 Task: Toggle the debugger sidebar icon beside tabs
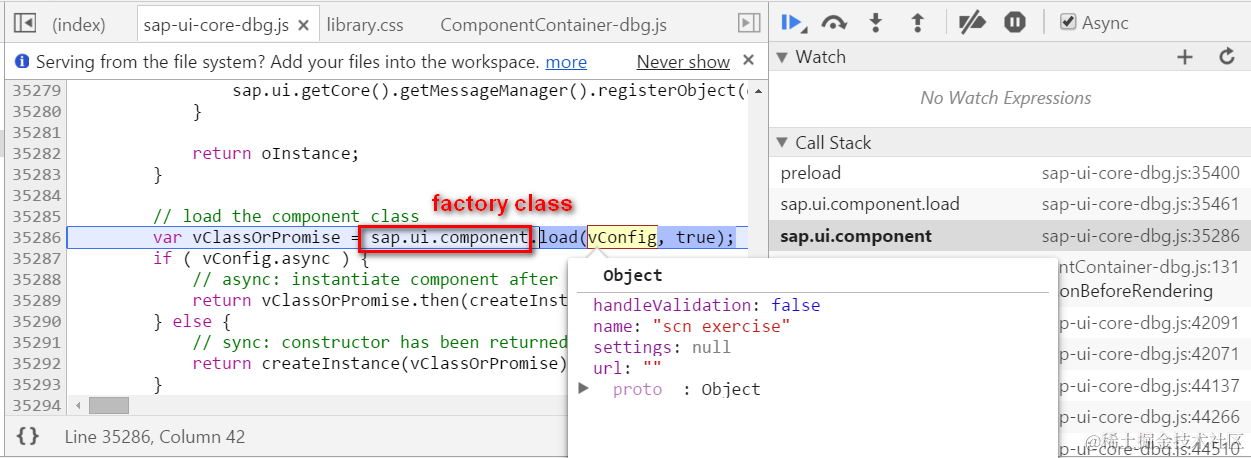tap(747, 22)
